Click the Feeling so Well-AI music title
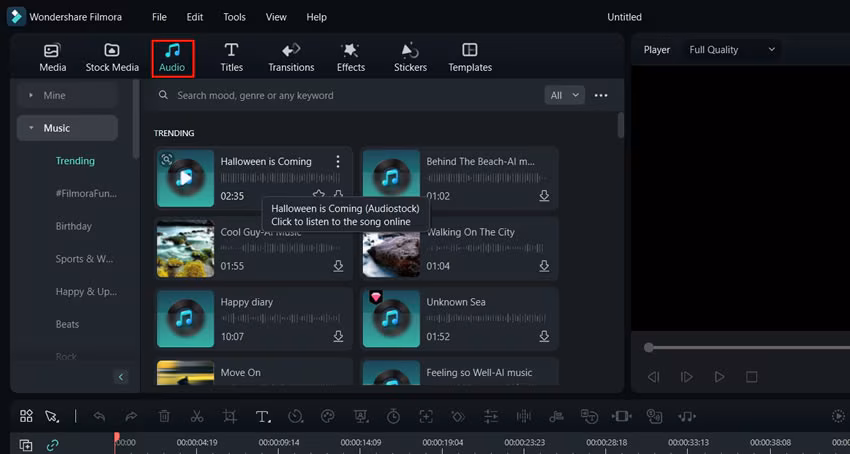This screenshot has height=454, width=850. [x=479, y=373]
